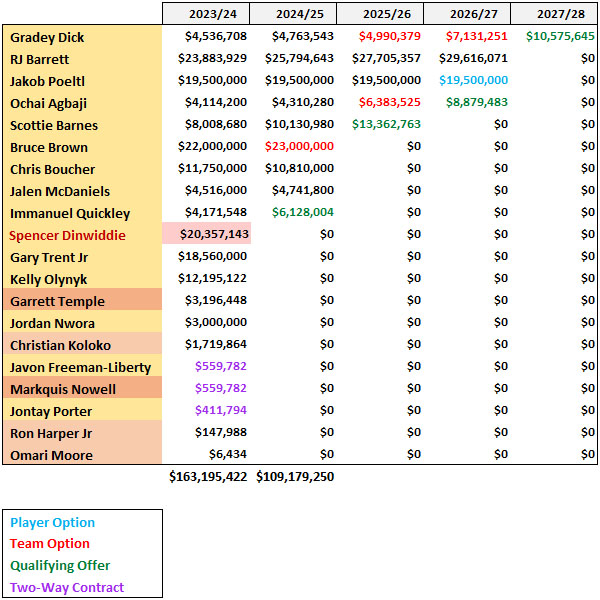Screen dimensions: 600x600
Task: Select Scottie Barnes' green $13,362,763 value
Action: pos(386,124)
